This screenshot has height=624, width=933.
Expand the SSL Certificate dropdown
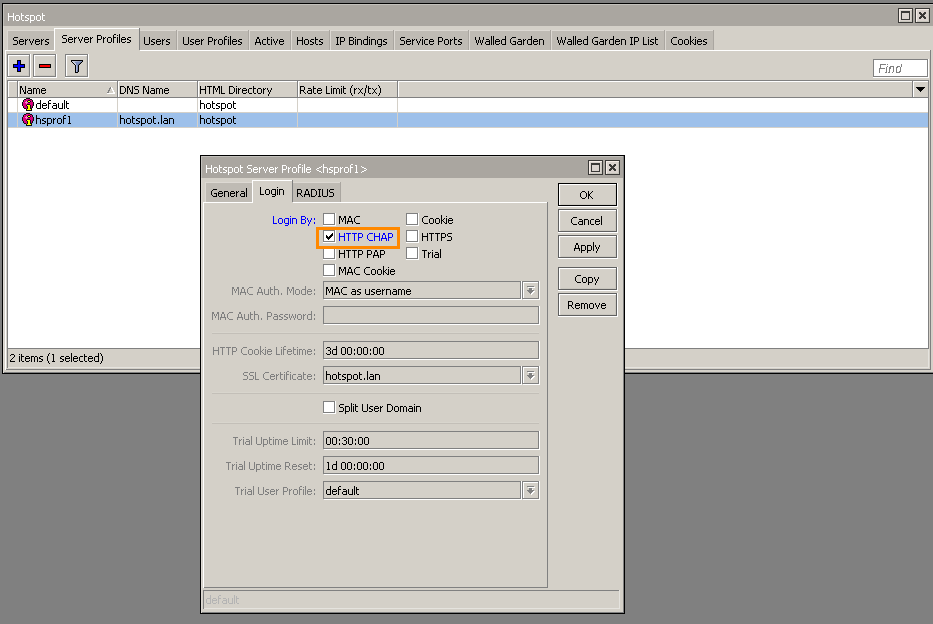tap(530, 376)
